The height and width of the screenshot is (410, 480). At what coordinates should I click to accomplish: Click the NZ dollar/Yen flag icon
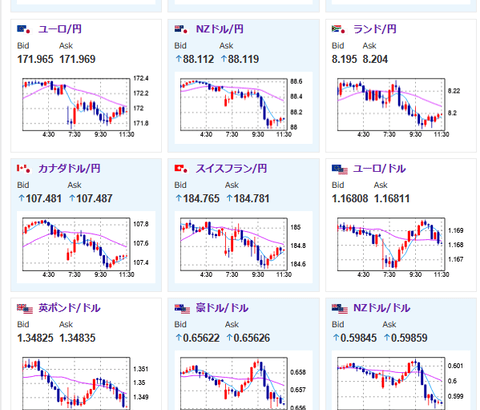[x=181, y=29]
